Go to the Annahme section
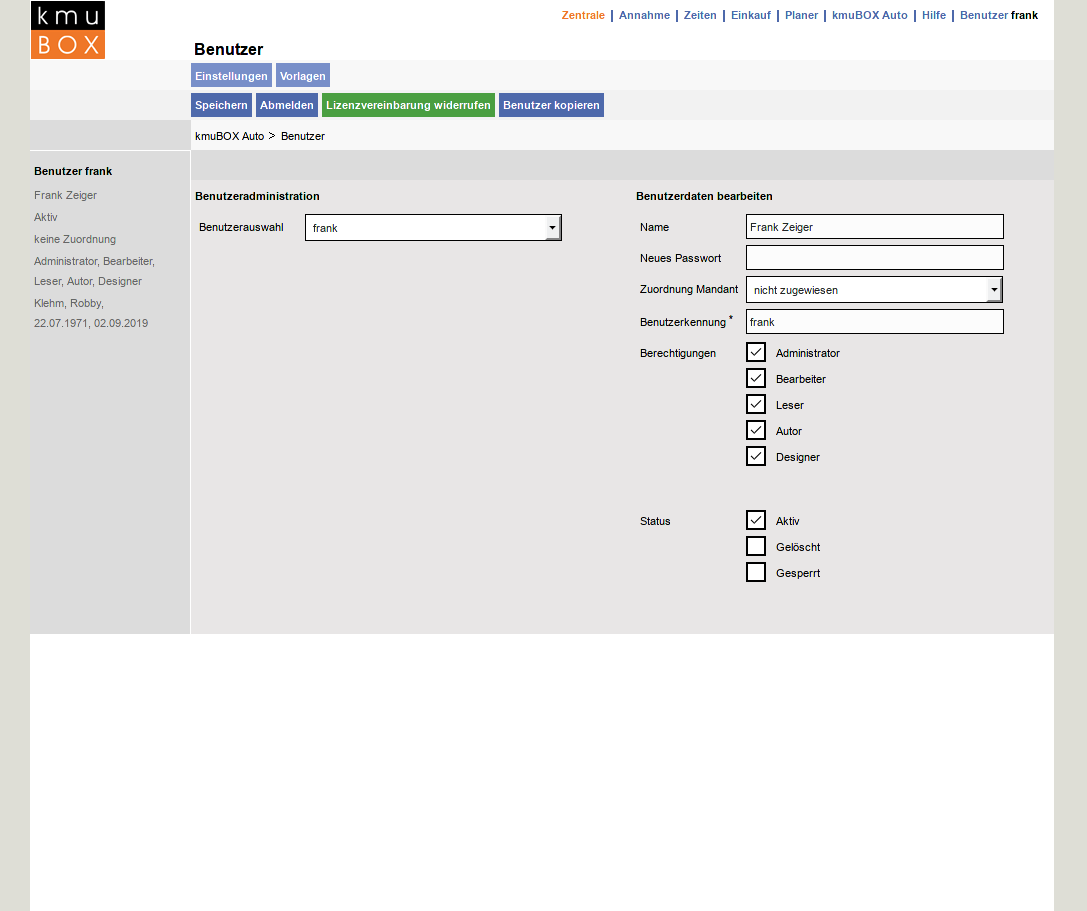 click(x=644, y=15)
